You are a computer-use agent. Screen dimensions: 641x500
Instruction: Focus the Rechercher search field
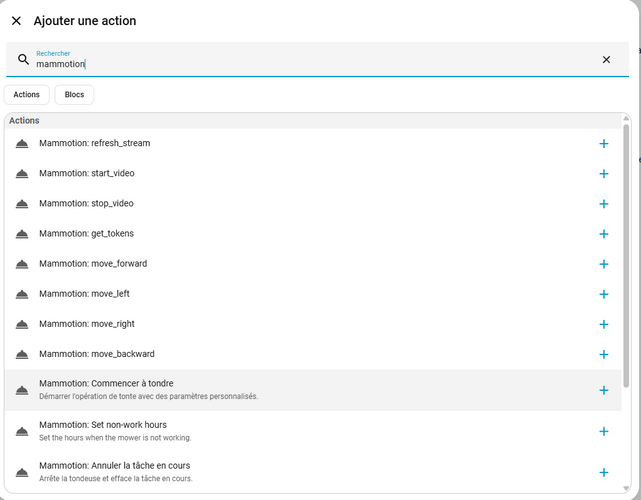point(317,59)
